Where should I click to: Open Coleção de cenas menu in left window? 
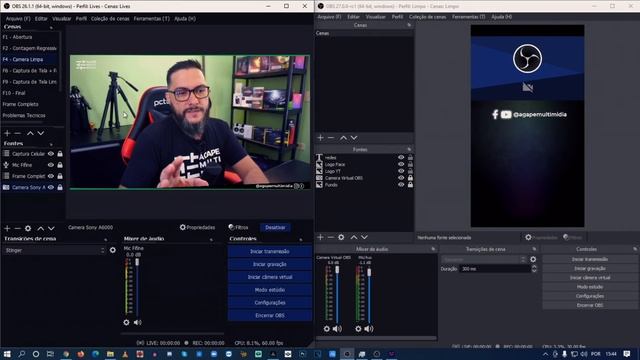(x=110, y=19)
